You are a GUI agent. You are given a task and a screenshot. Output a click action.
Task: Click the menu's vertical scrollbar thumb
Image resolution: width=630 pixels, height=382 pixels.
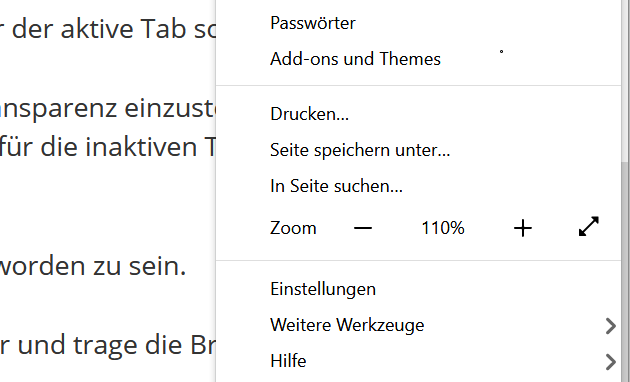[625, 271]
